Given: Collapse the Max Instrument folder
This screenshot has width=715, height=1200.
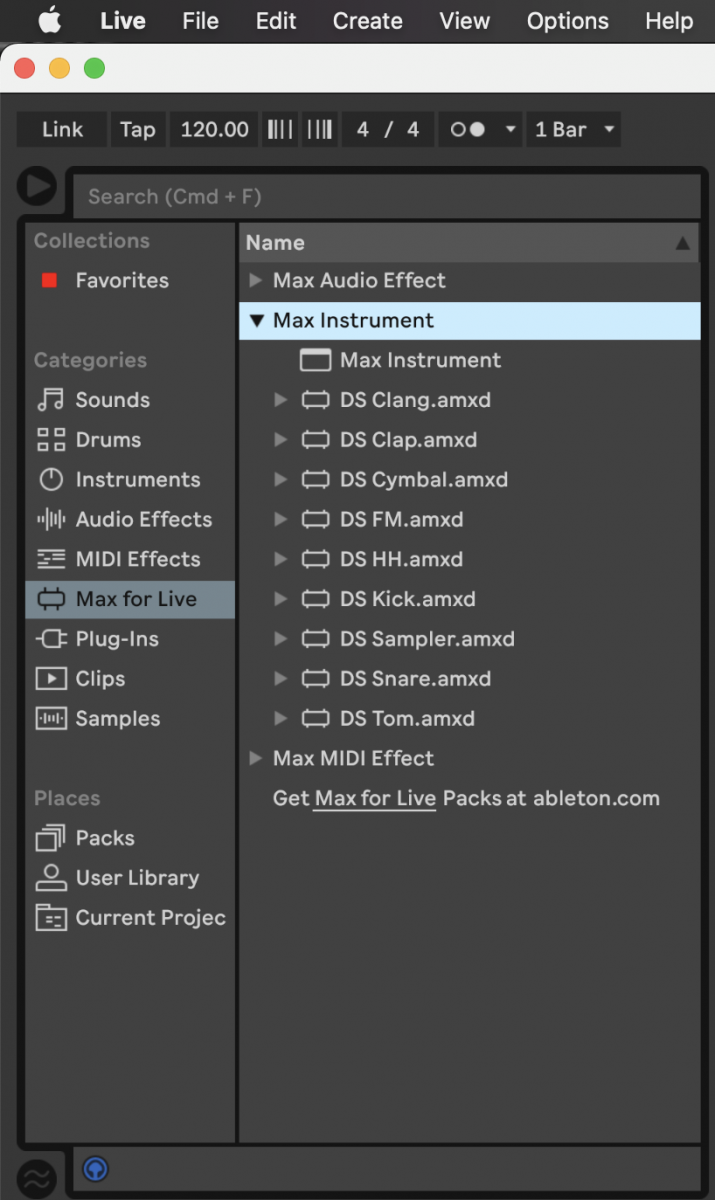Looking at the screenshot, I should pyautogui.click(x=256, y=321).
